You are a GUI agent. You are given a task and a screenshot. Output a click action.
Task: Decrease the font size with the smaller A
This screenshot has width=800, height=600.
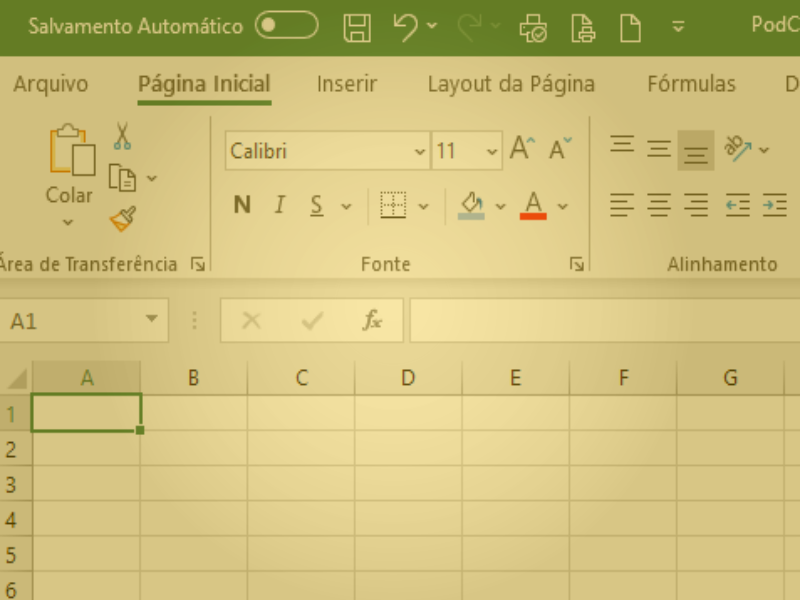pos(560,149)
